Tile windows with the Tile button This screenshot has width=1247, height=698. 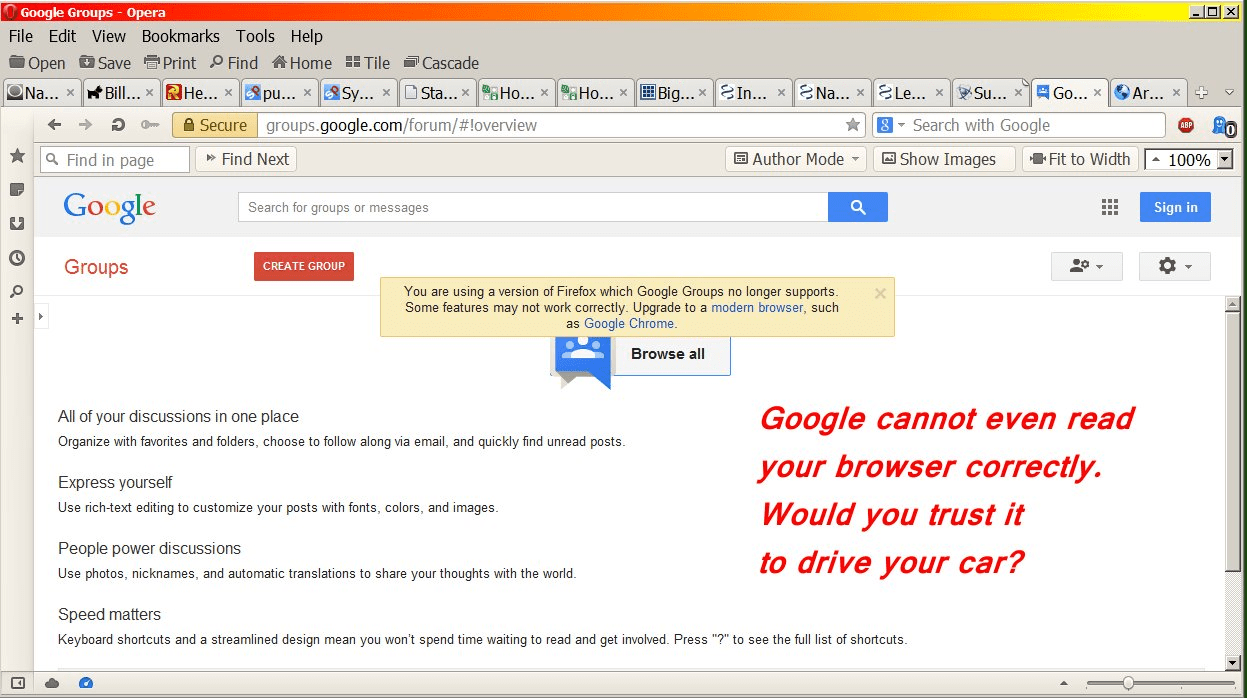367,63
